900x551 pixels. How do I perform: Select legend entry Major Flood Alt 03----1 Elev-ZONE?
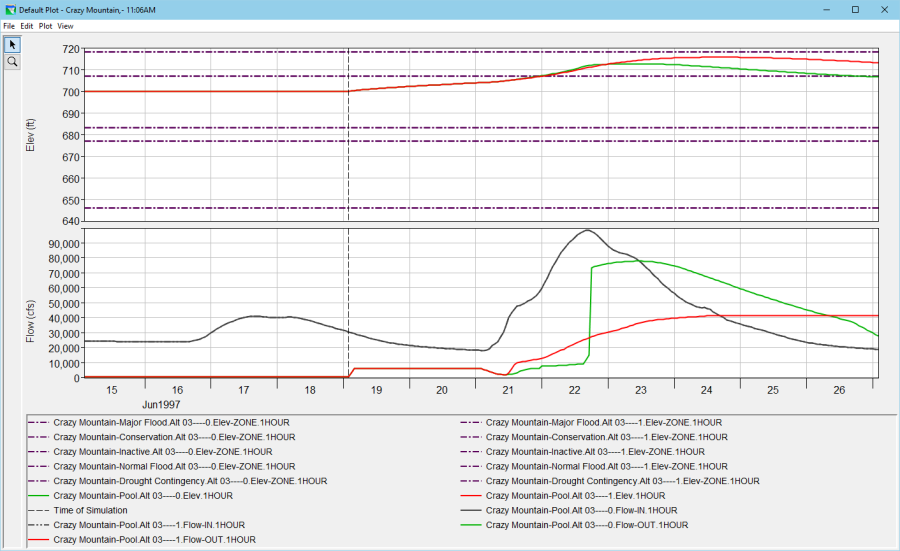(591, 422)
